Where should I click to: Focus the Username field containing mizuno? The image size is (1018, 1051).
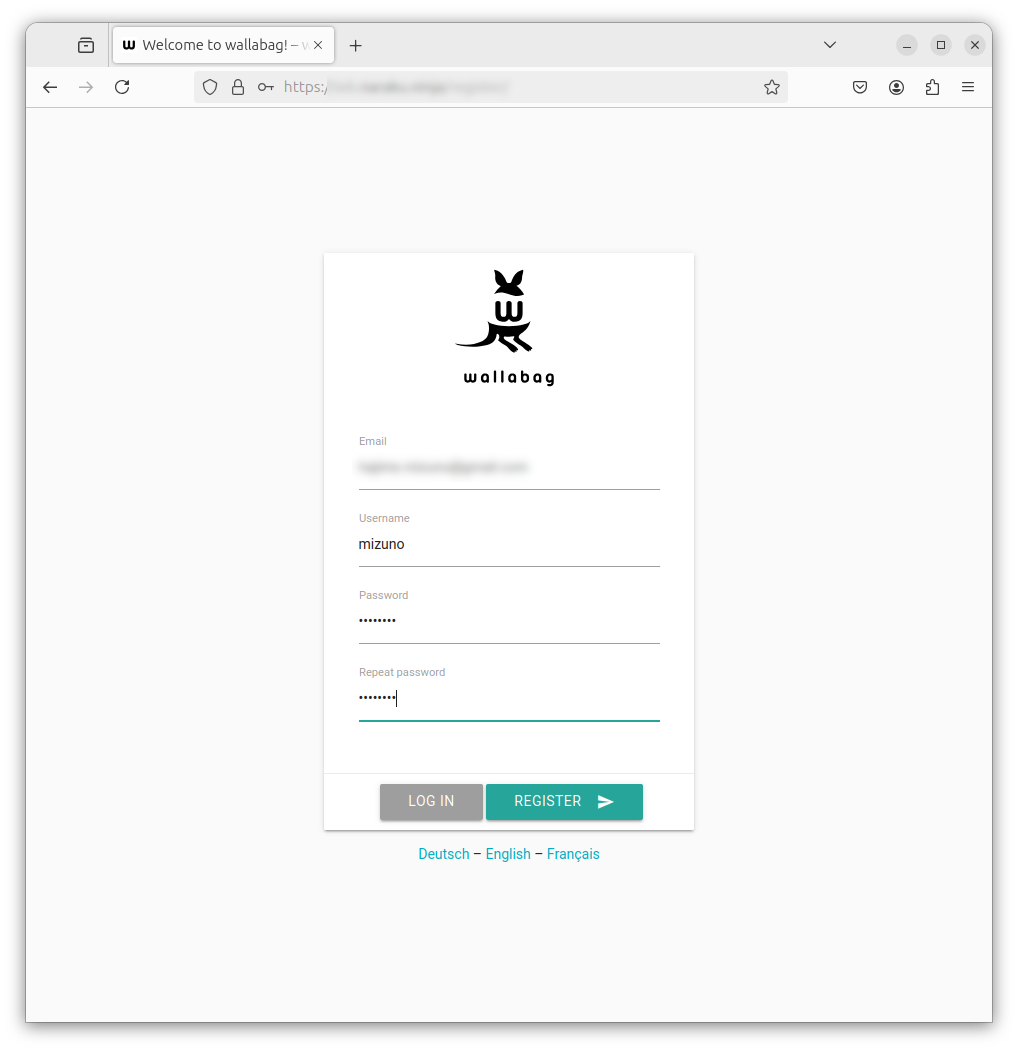[509, 544]
